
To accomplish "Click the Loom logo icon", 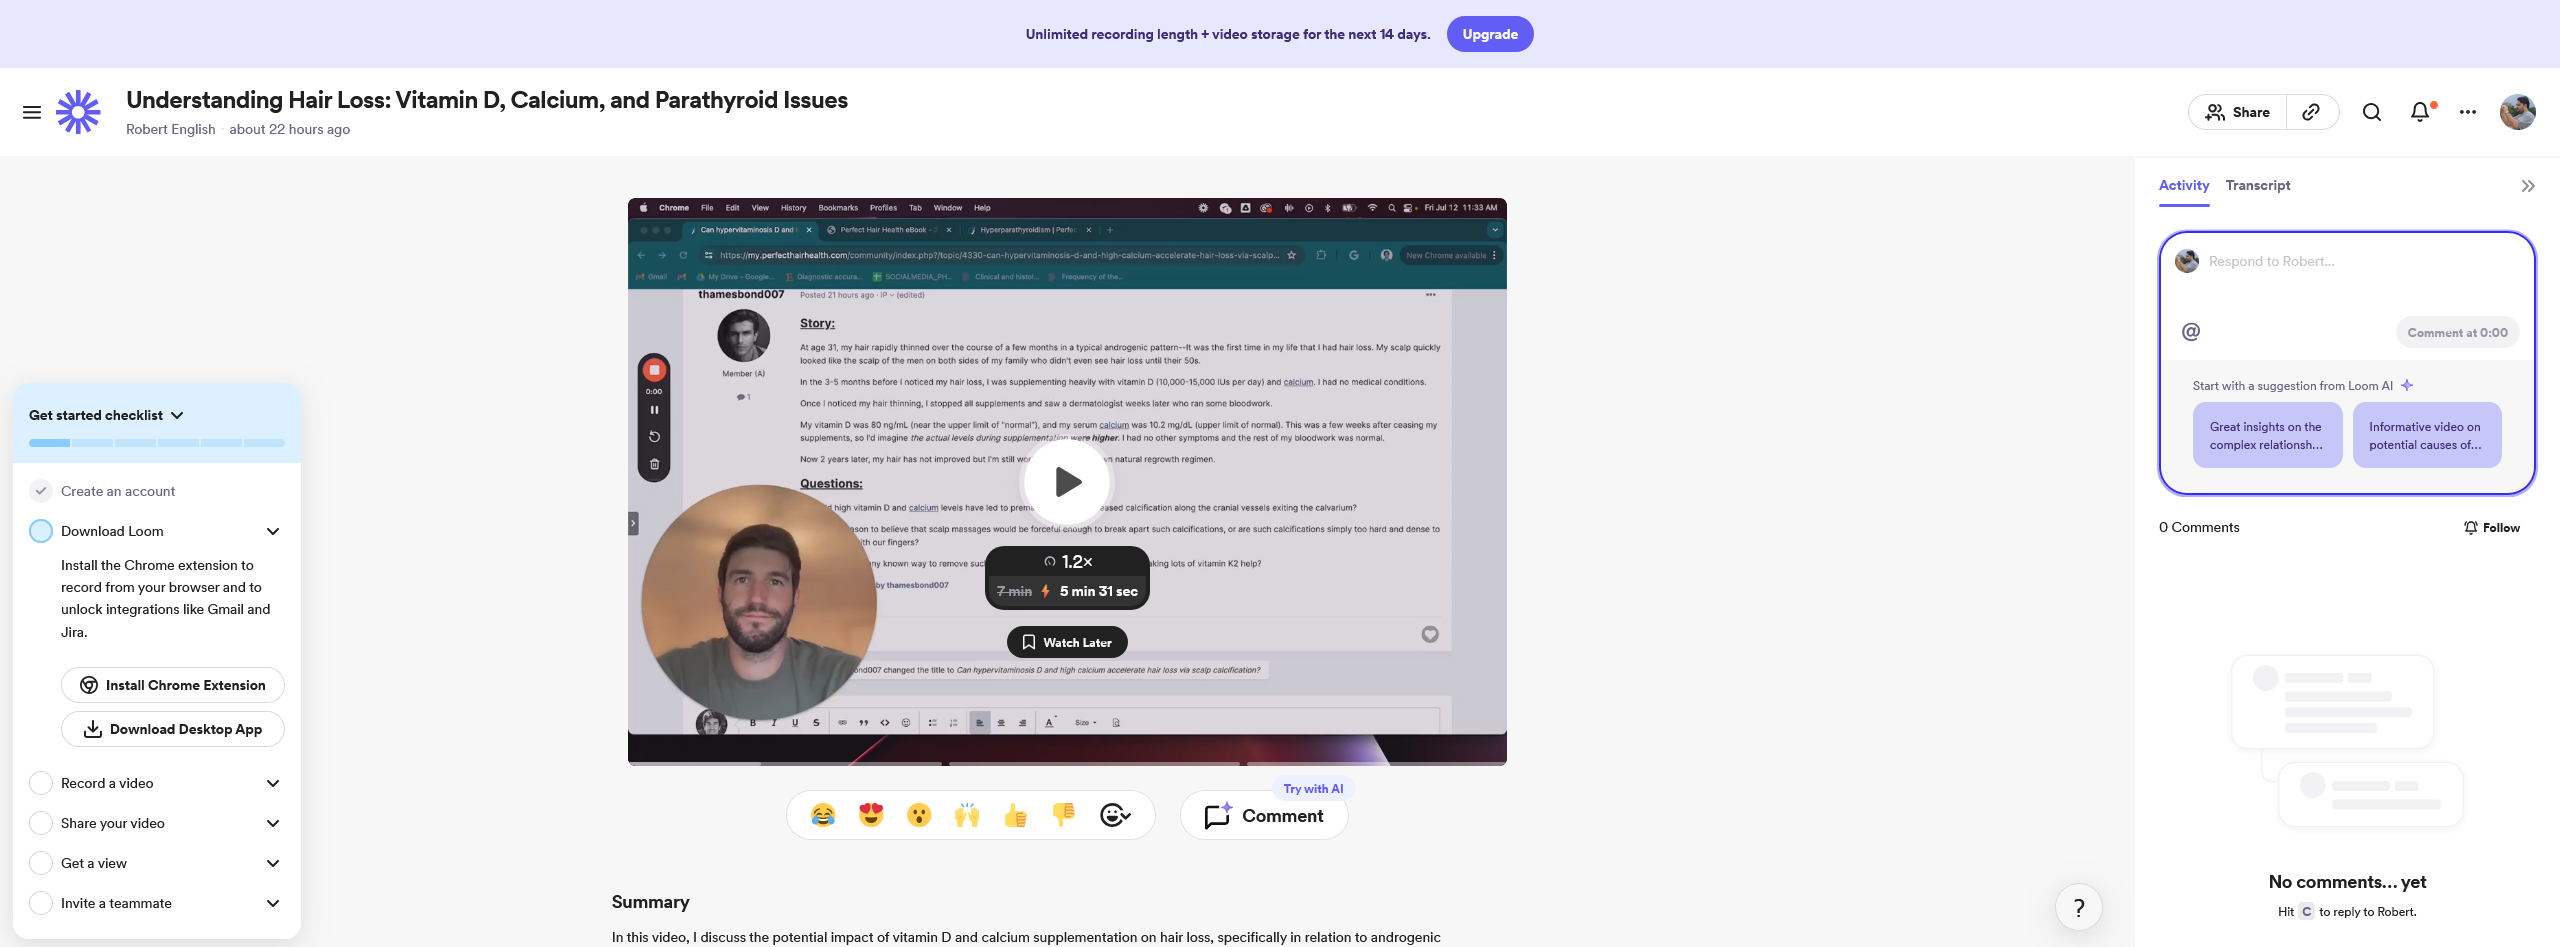I will [x=78, y=112].
